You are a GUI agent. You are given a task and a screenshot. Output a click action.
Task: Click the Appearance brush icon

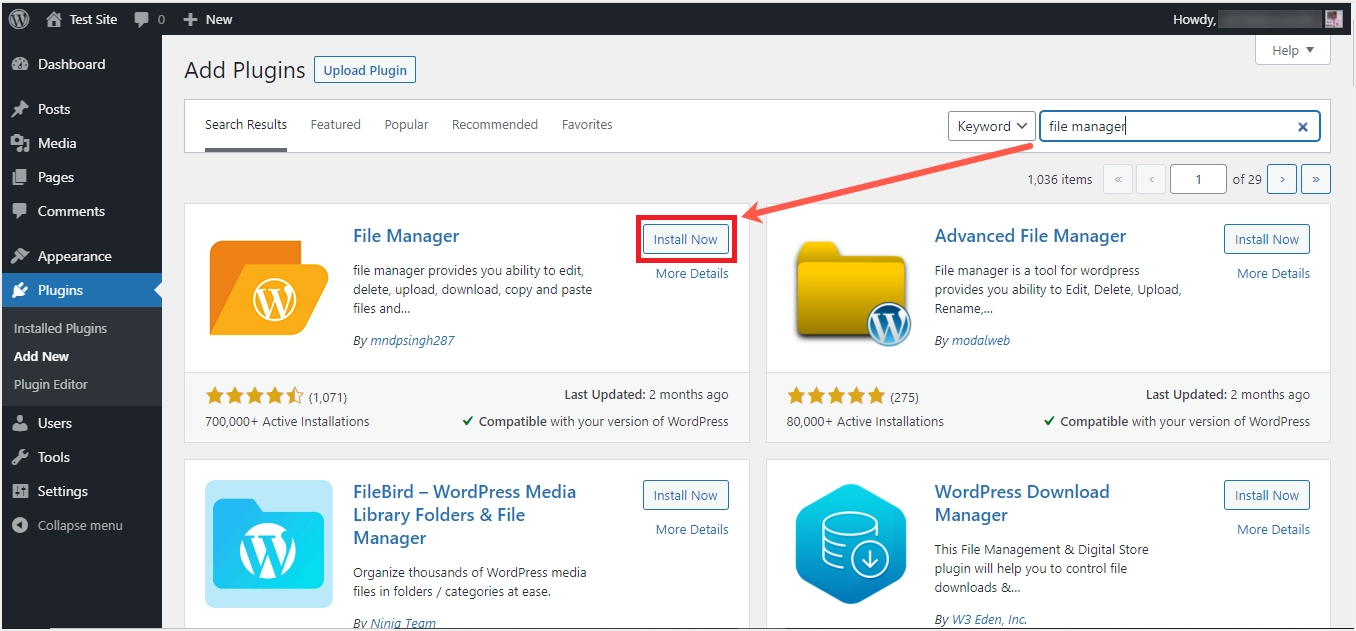pos(20,256)
